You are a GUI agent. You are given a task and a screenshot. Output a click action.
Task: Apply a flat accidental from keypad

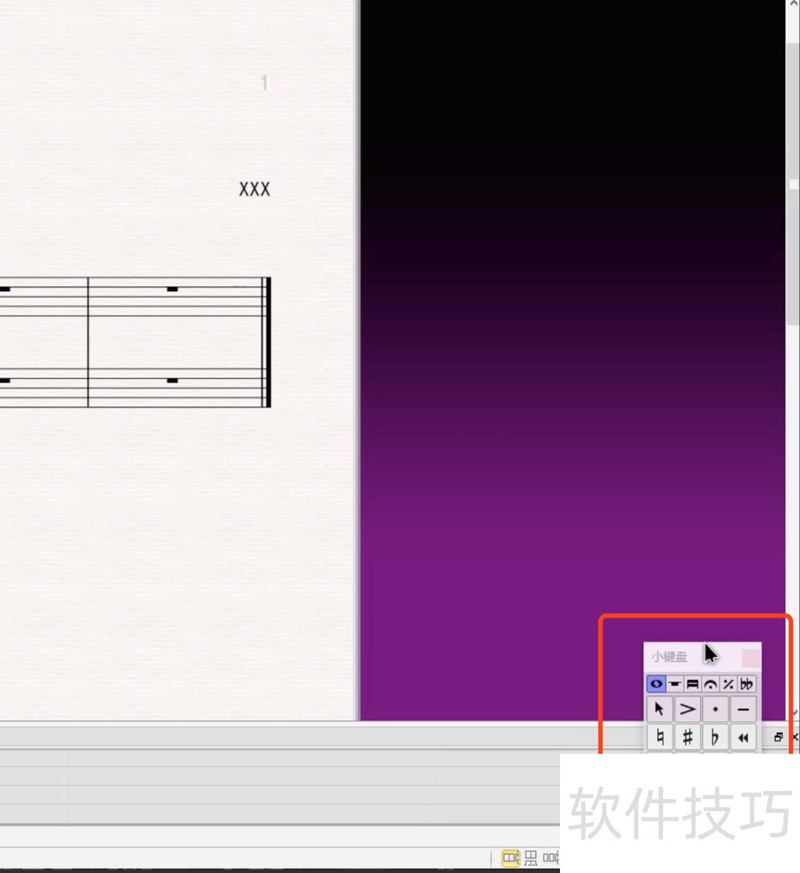(715, 738)
